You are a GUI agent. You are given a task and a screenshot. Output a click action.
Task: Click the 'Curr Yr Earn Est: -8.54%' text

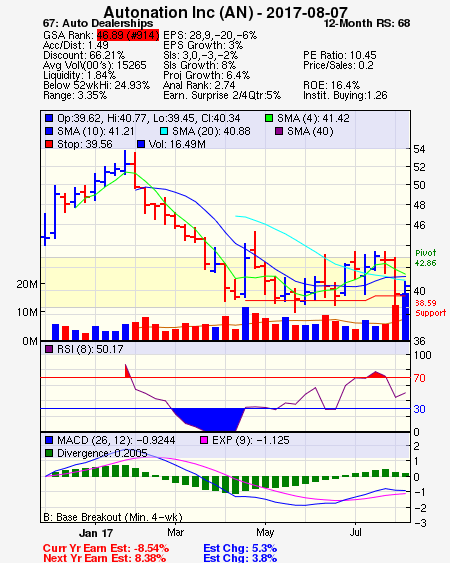[106, 548]
